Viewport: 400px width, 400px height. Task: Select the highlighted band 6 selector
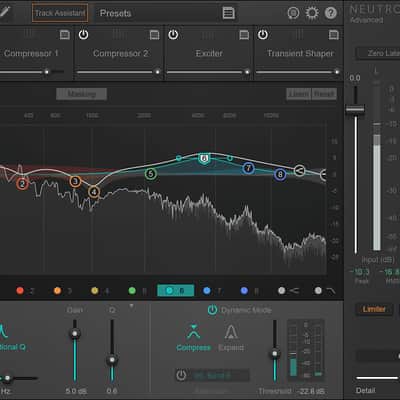coord(176,291)
